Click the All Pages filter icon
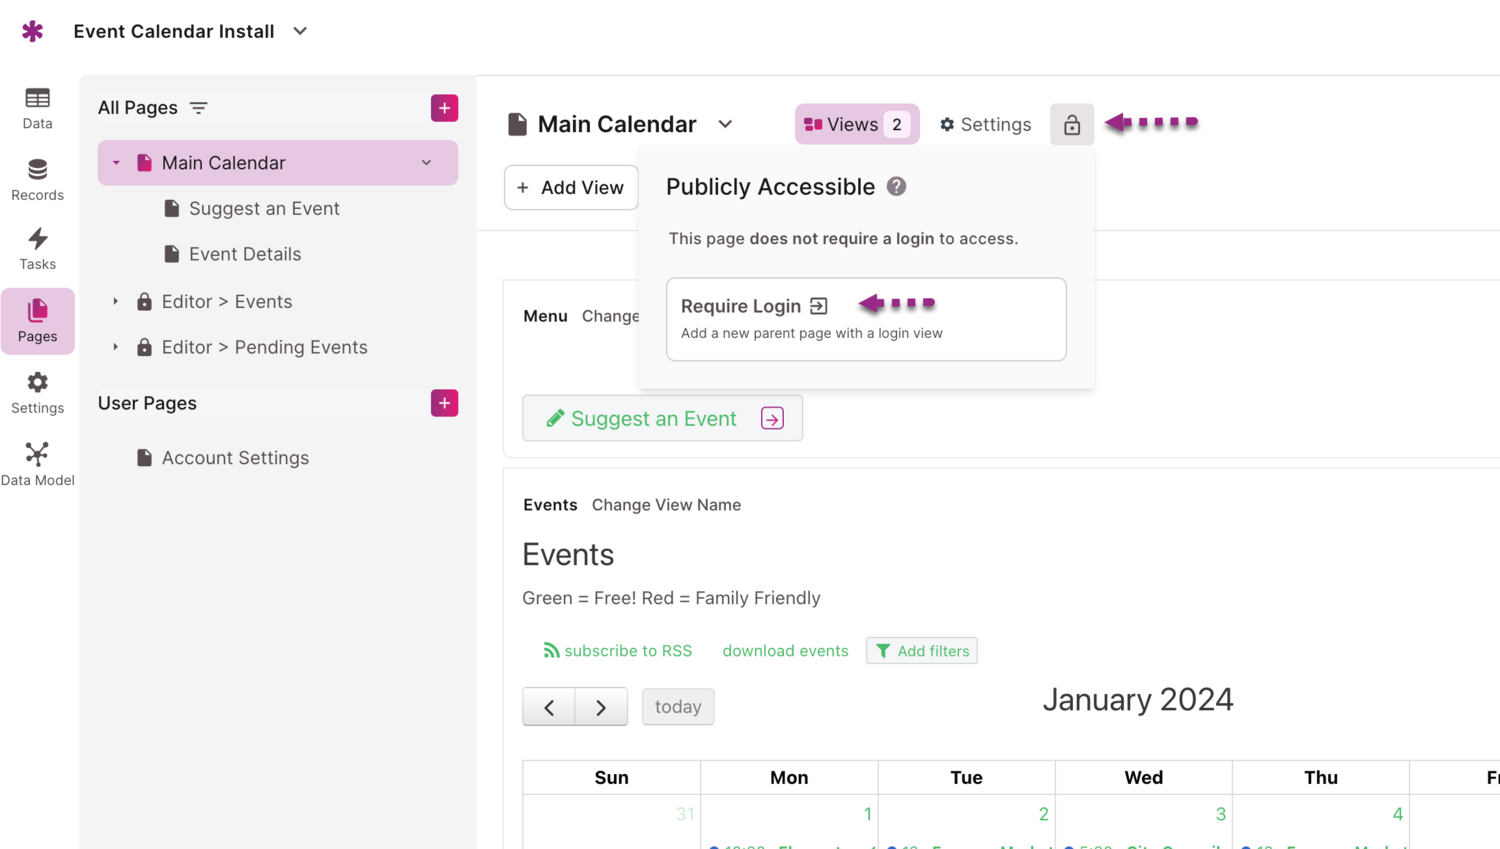The image size is (1500, 849). (199, 108)
